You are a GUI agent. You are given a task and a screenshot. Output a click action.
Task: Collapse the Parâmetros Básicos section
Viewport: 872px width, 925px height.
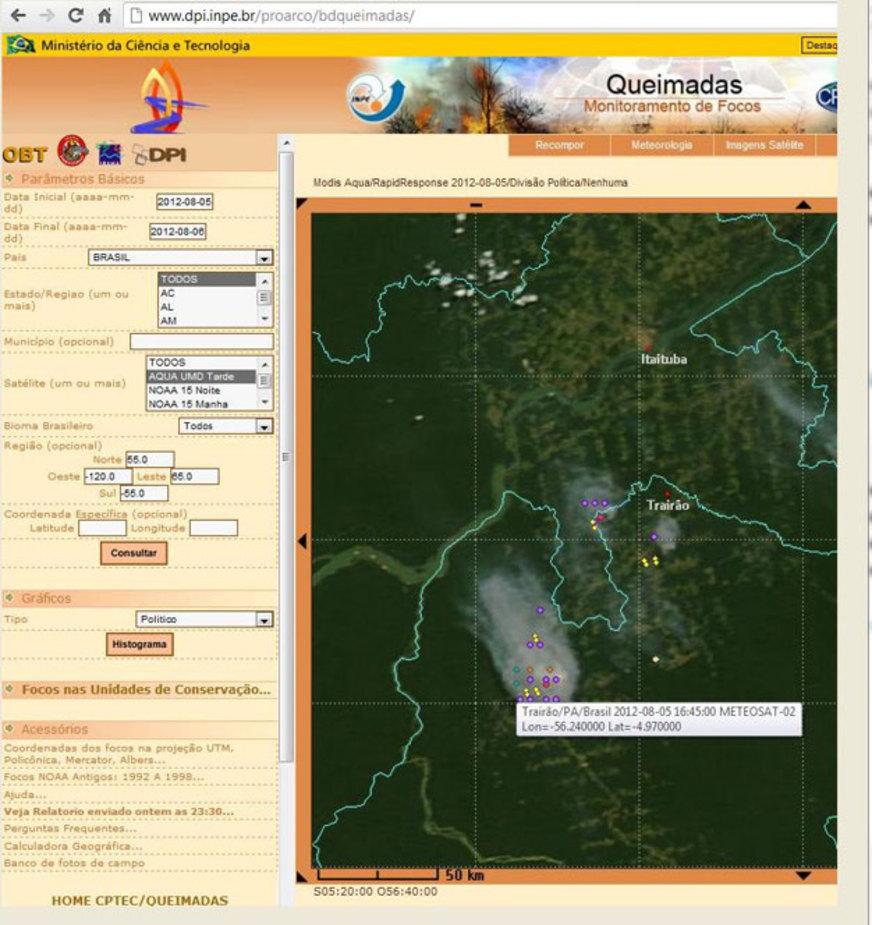[x=9, y=178]
